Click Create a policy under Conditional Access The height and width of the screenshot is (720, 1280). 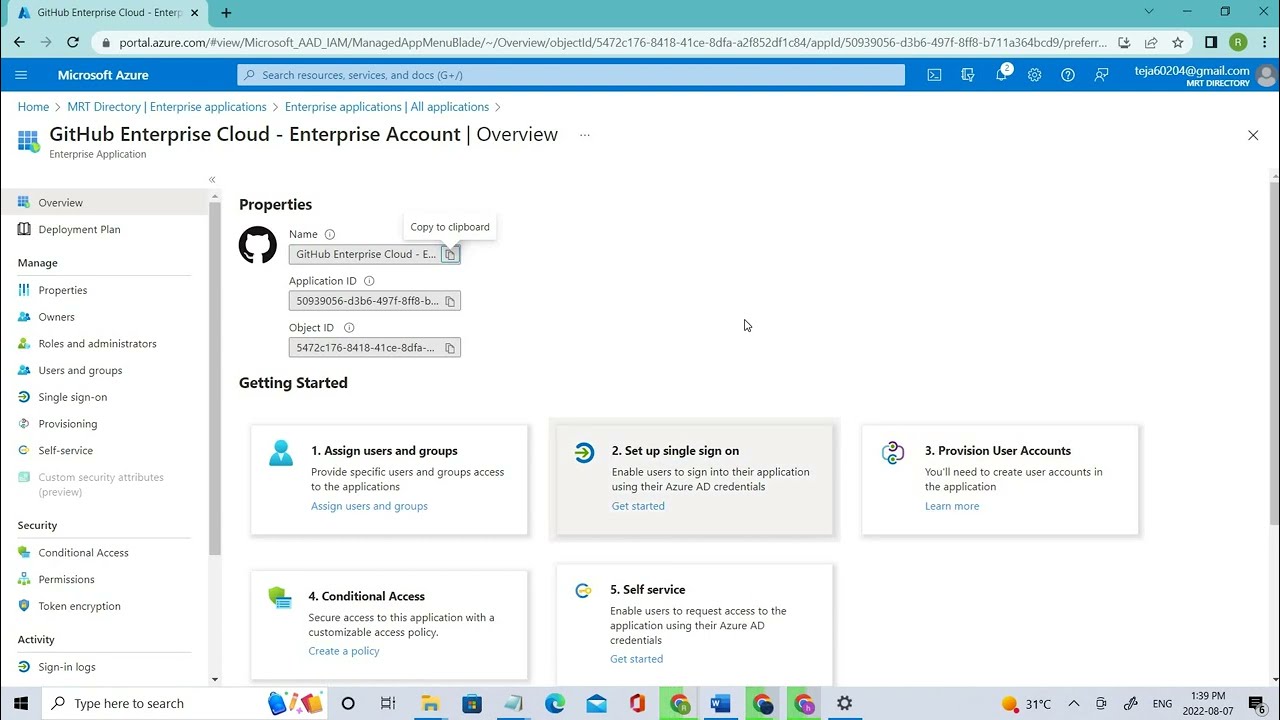(344, 651)
